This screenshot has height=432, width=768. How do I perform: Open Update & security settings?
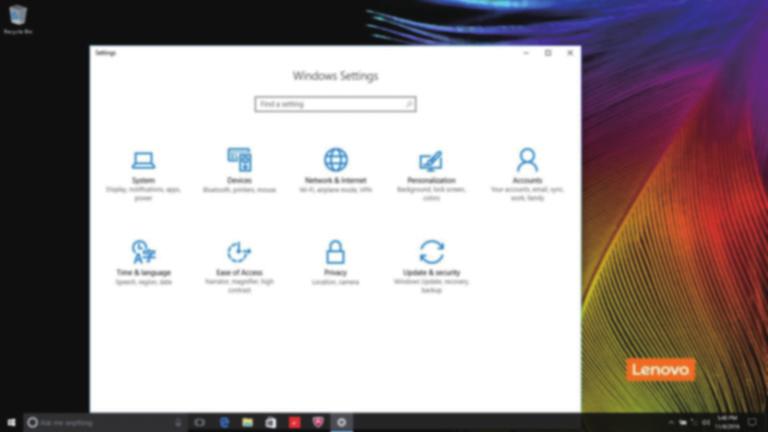click(x=431, y=267)
